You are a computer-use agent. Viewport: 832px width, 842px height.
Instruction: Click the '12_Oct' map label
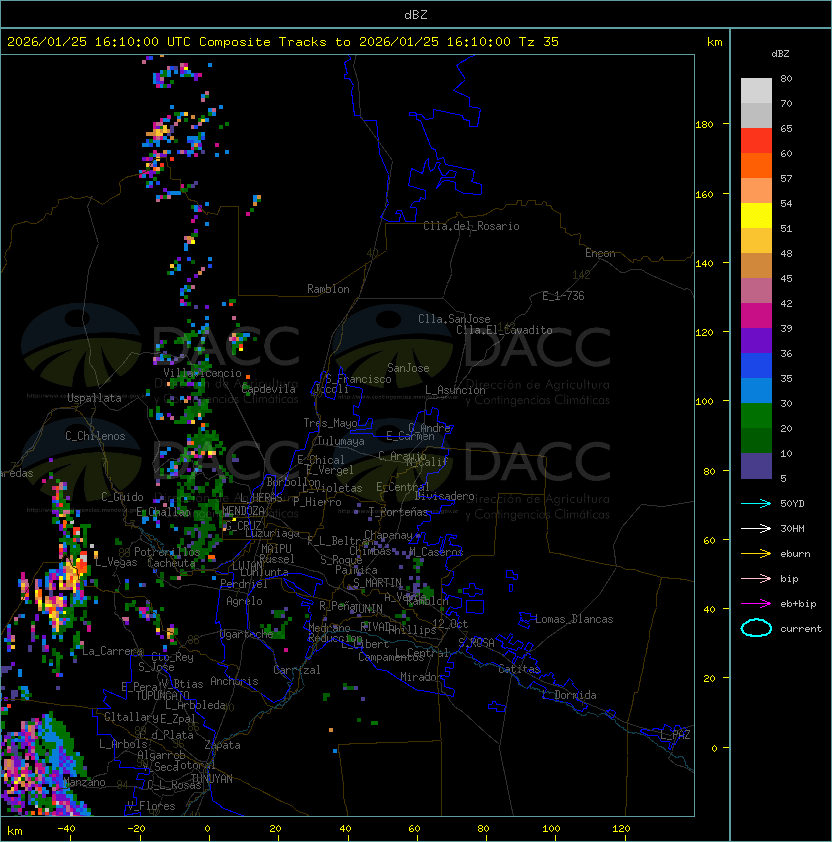[450, 624]
